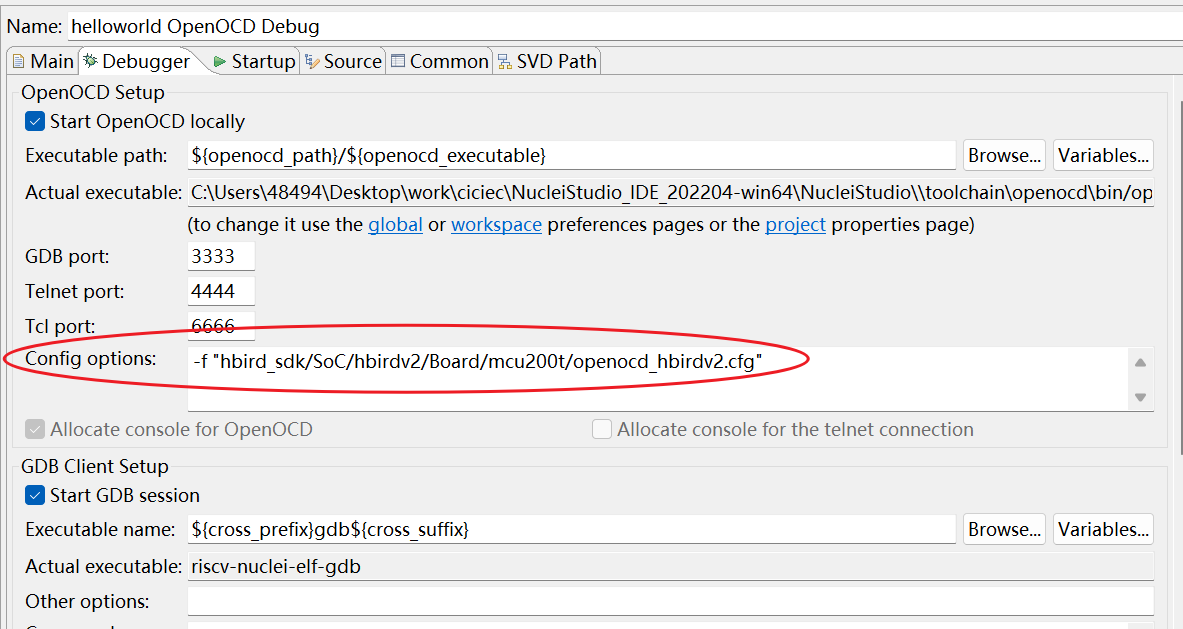This screenshot has width=1183, height=629.
Task: Open the workspace preferences link
Action: point(496,225)
